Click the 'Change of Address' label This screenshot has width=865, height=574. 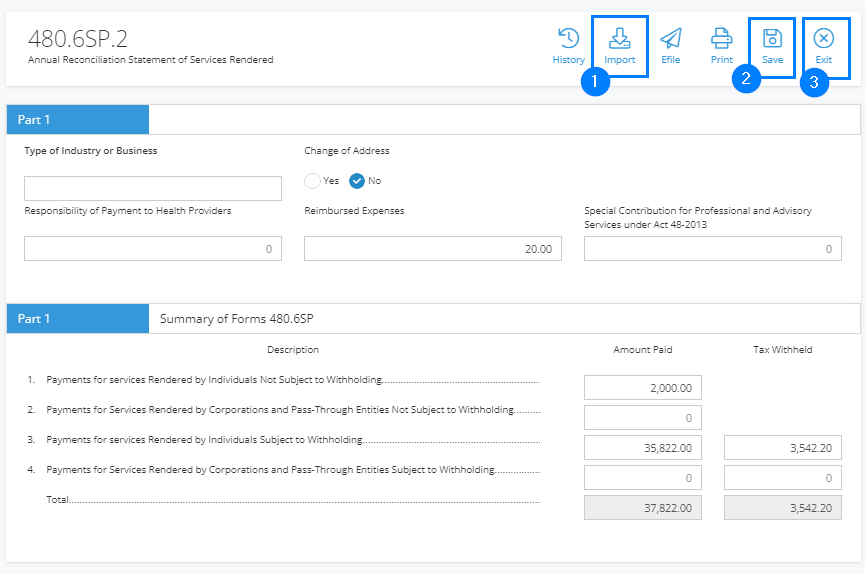[347, 151]
